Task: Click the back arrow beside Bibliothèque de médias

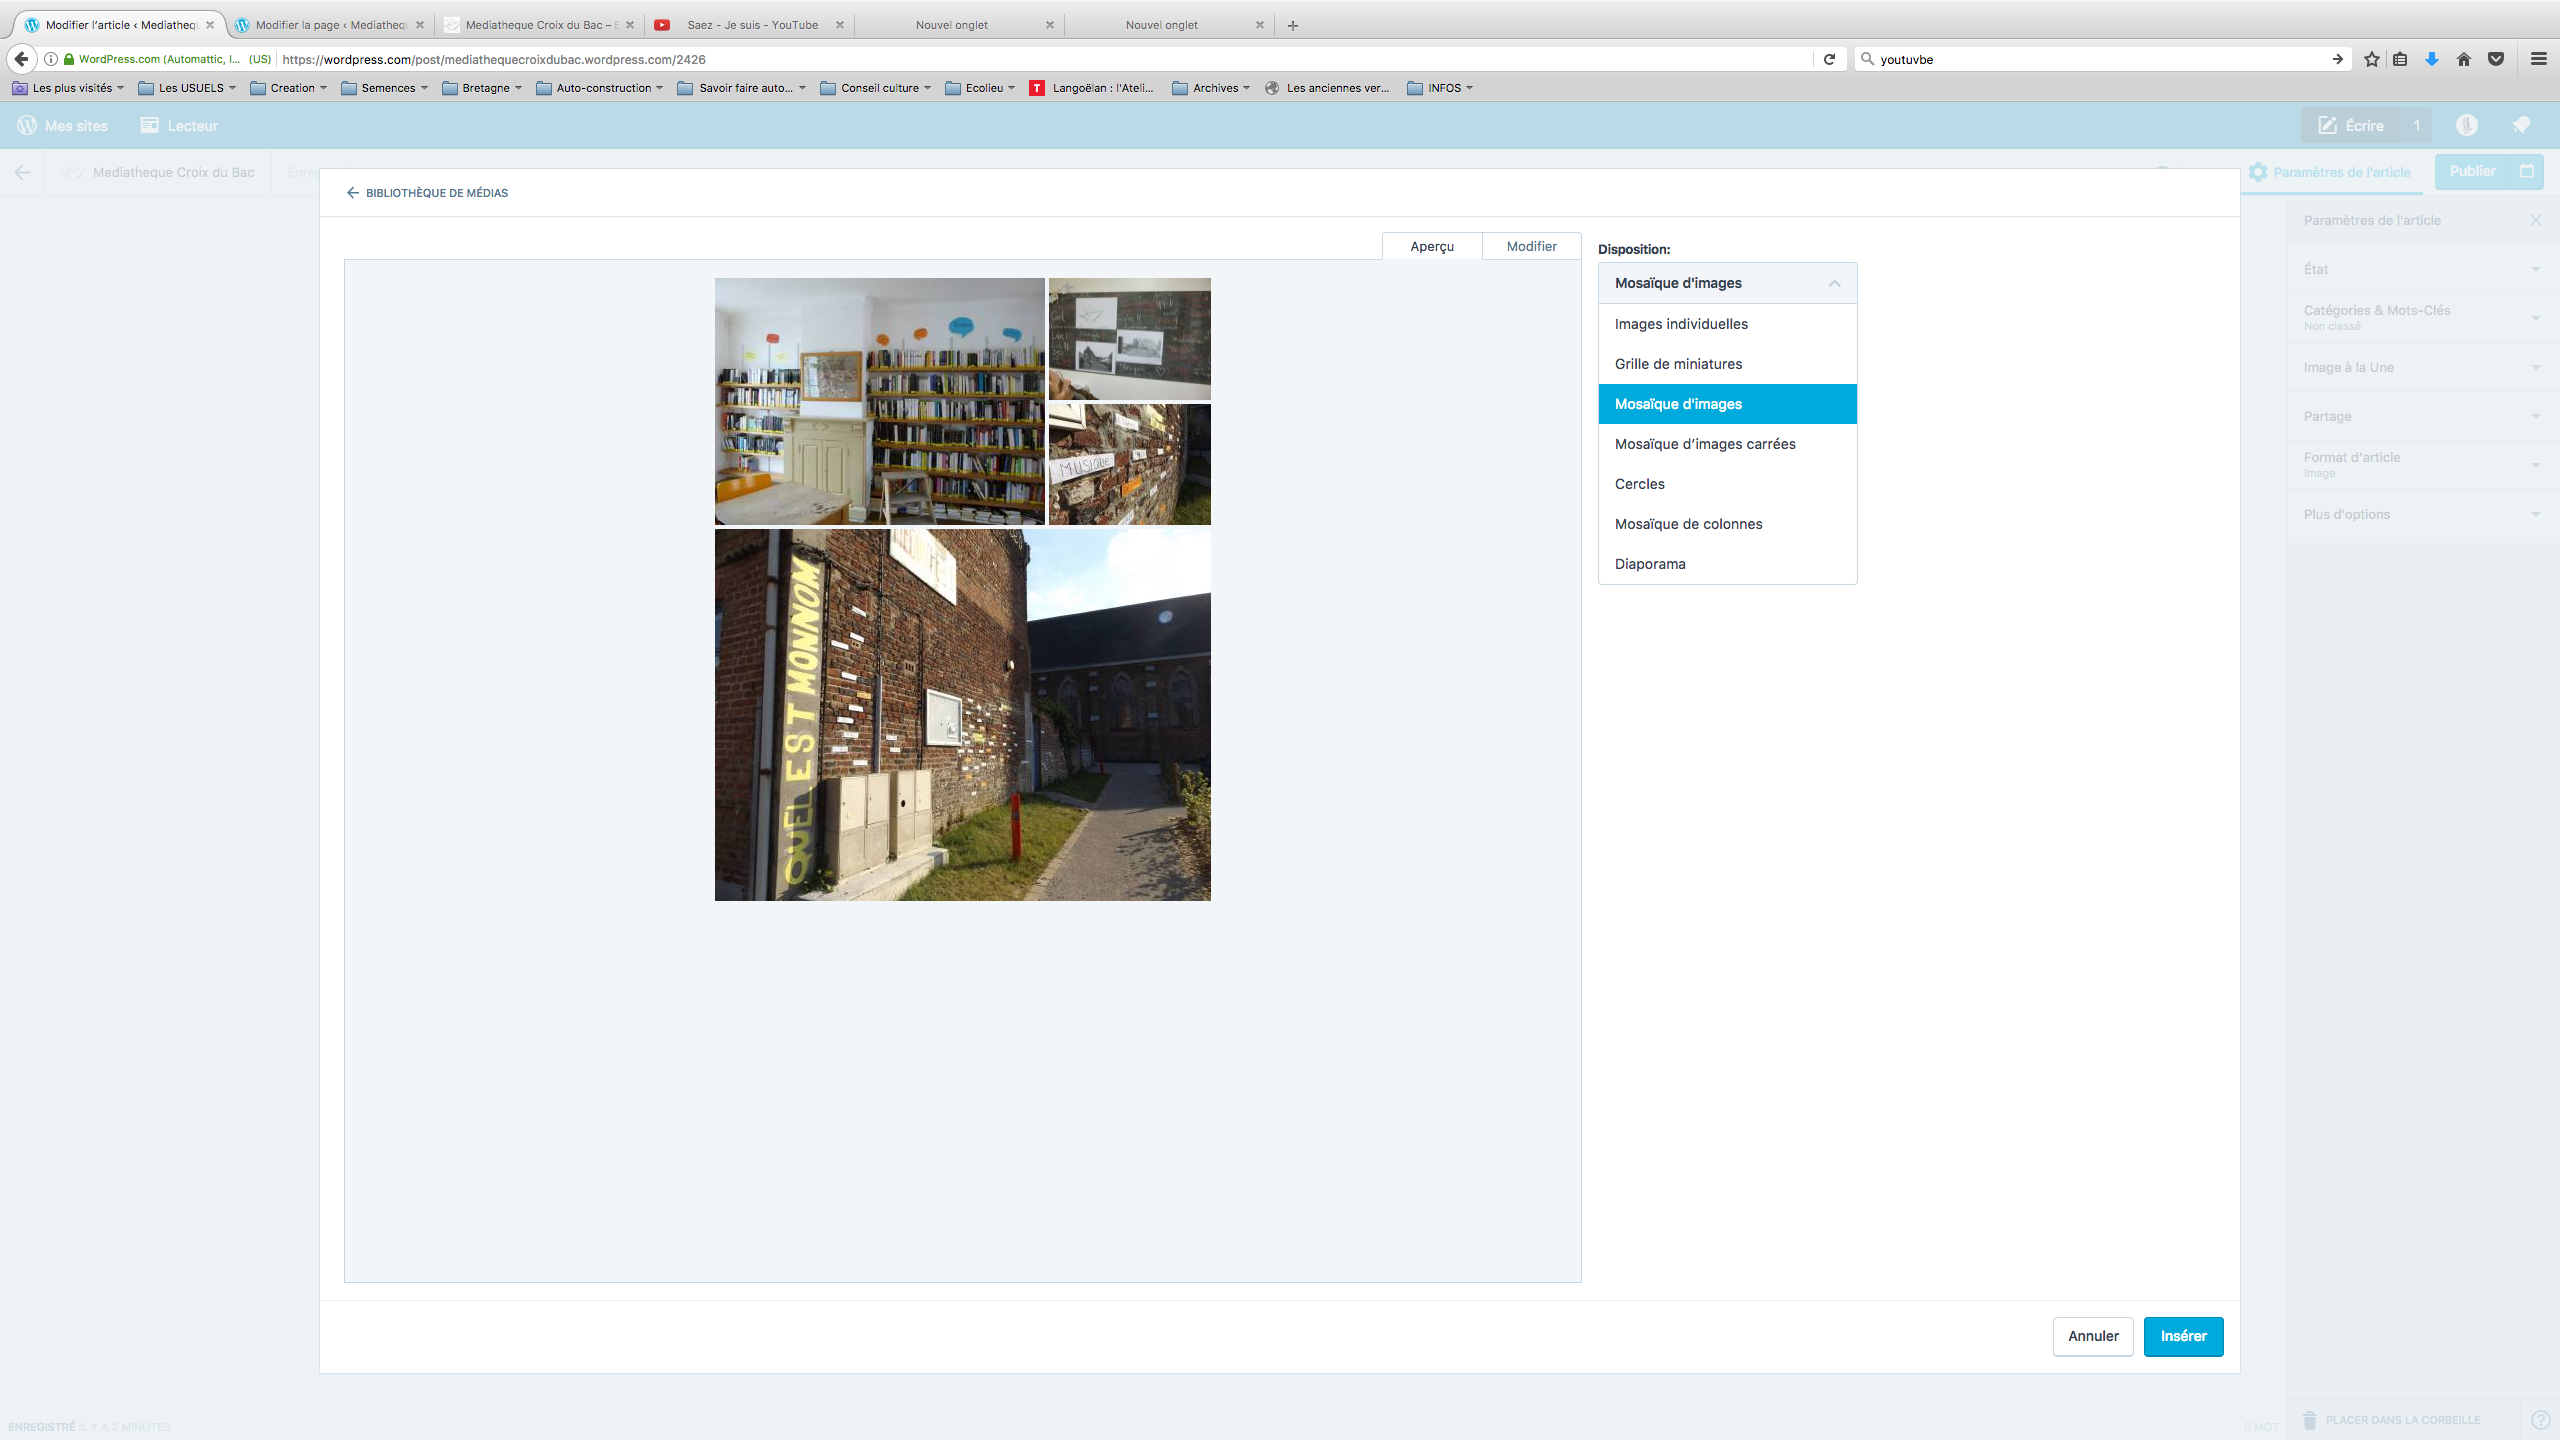Action: click(x=352, y=193)
